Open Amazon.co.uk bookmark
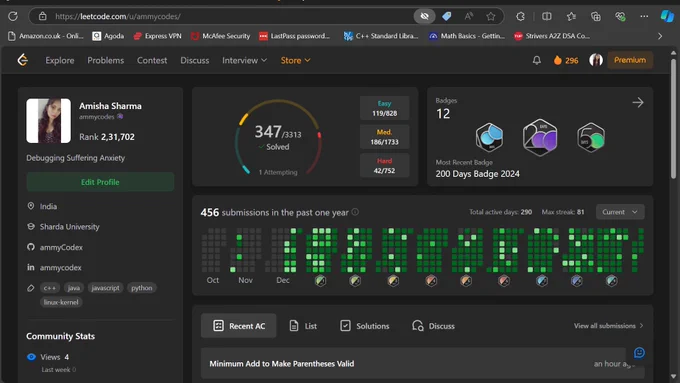The width and height of the screenshot is (680, 383). (x=46, y=36)
